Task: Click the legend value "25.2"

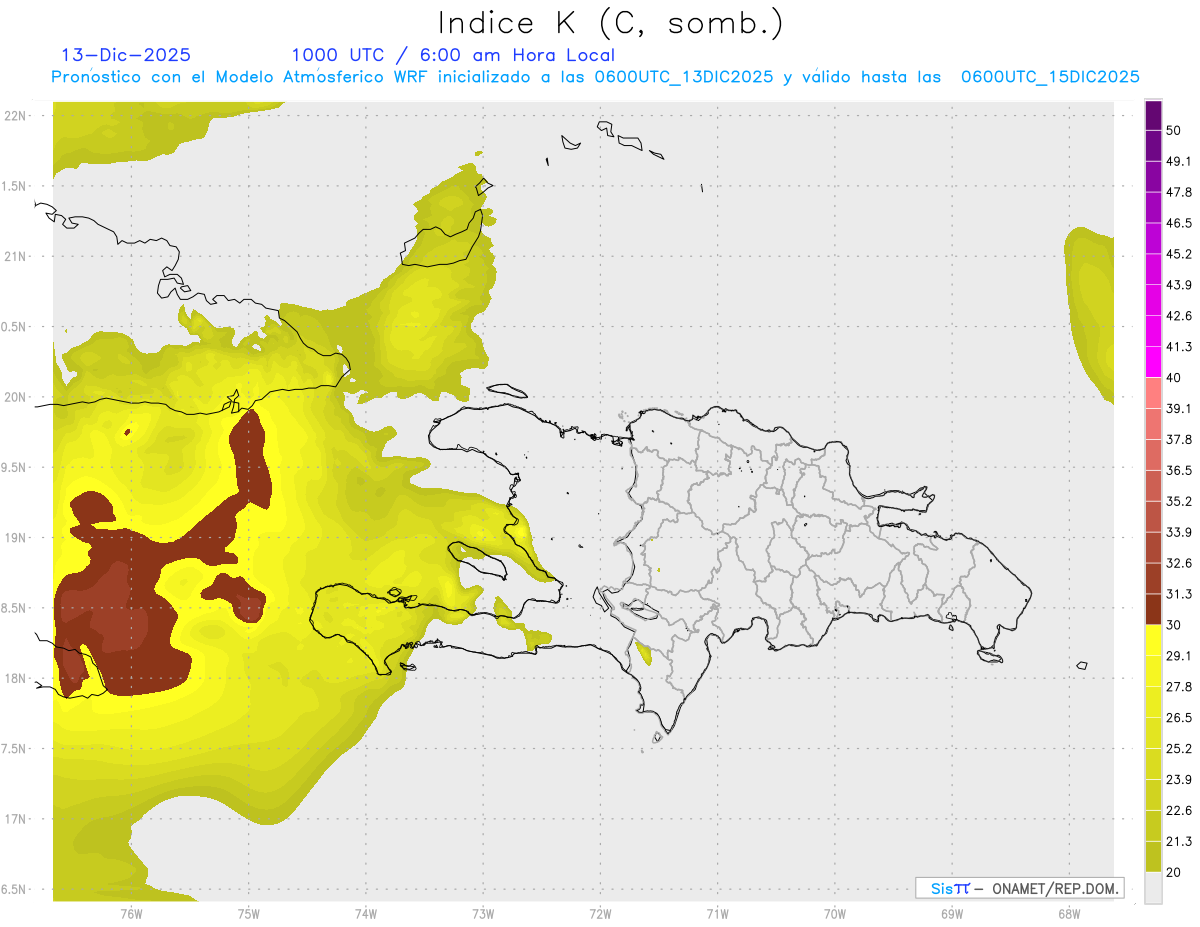Action: pyautogui.click(x=1179, y=748)
